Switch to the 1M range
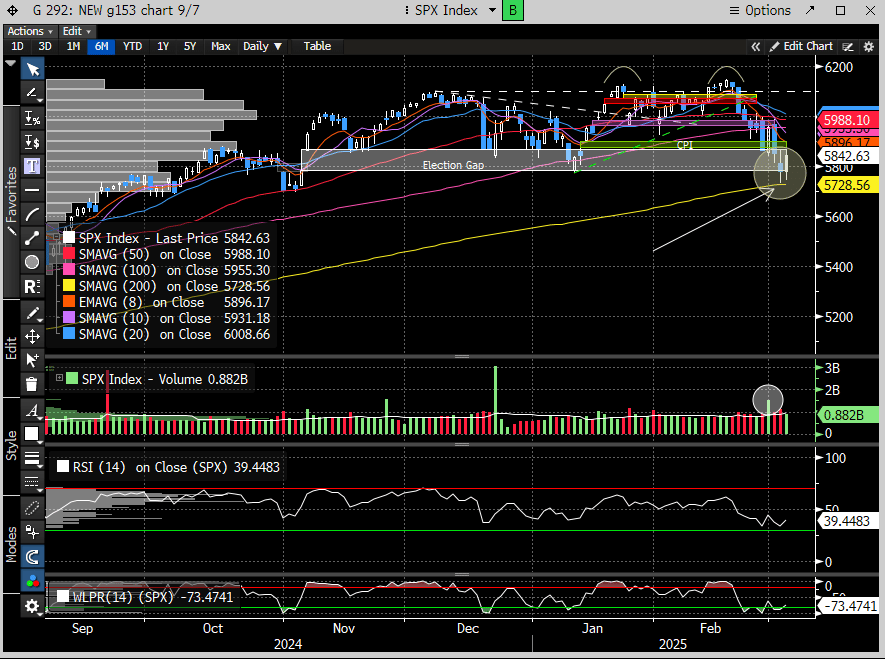The height and width of the screenshot is (659, 885). (x=73, y=46)
